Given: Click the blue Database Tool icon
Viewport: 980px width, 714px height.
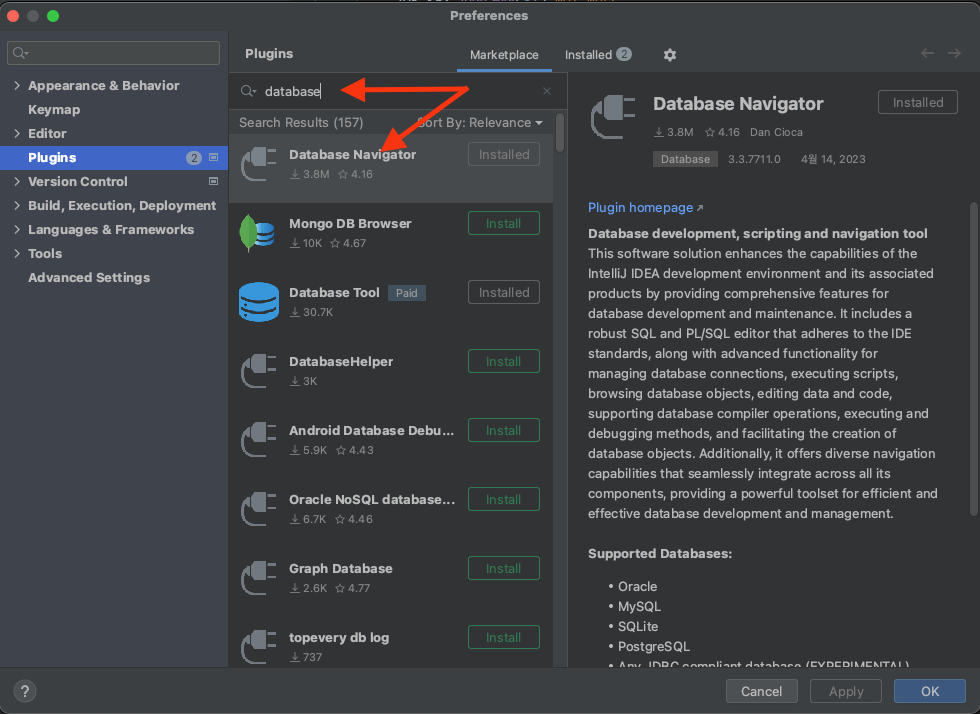Looking at the screenshot, I should (259, 302).
